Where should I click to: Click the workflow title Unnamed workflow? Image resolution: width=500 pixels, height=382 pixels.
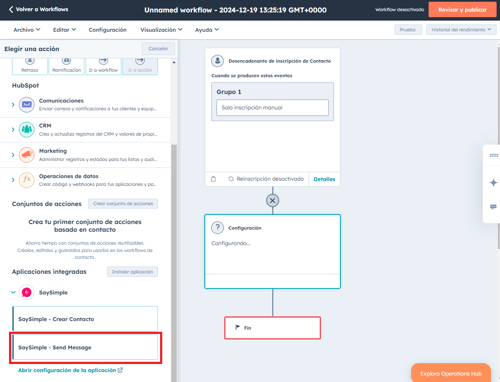pos(235,10)
